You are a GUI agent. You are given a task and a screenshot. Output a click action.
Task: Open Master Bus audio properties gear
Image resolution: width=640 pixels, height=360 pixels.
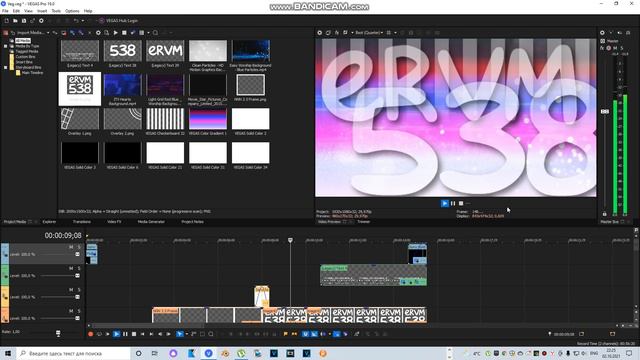click(x=602, y=33)
